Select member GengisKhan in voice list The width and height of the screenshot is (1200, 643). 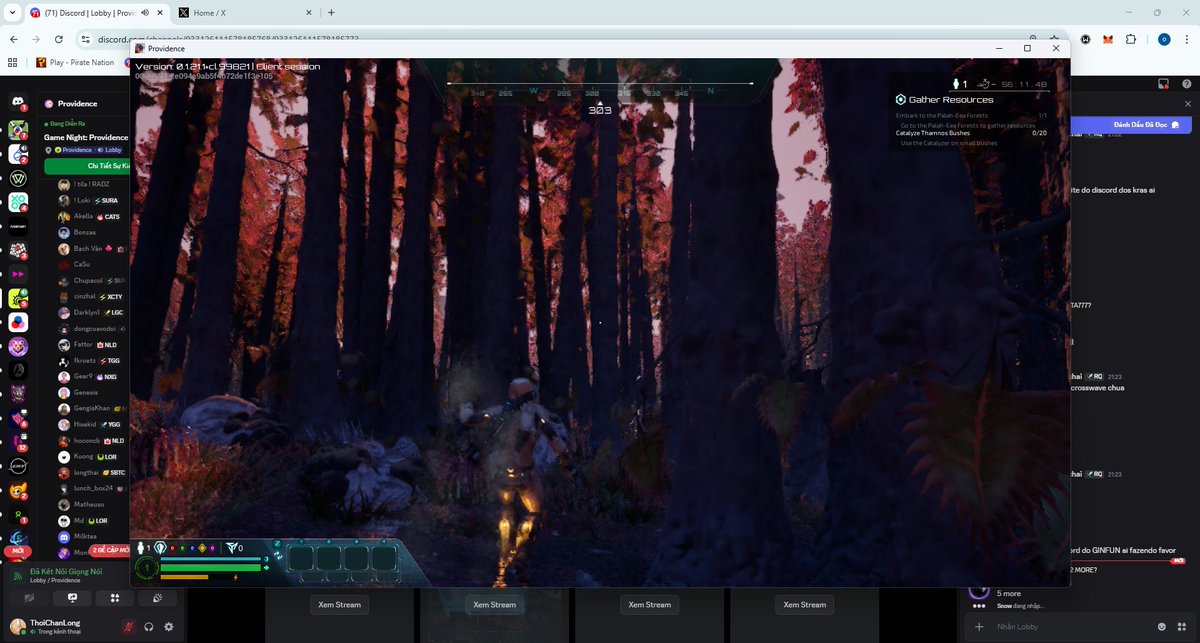click(x=92, y=408)
